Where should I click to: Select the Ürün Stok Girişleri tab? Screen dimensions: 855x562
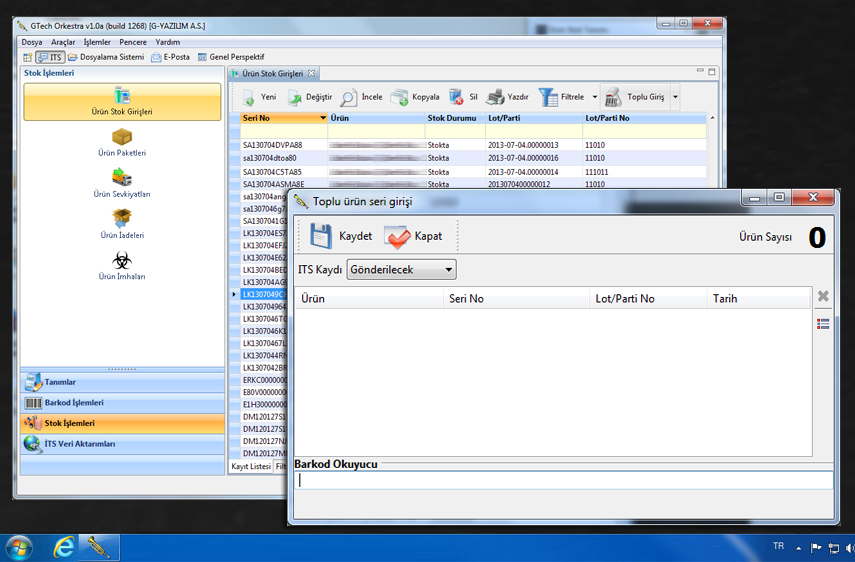pos(272,73)
